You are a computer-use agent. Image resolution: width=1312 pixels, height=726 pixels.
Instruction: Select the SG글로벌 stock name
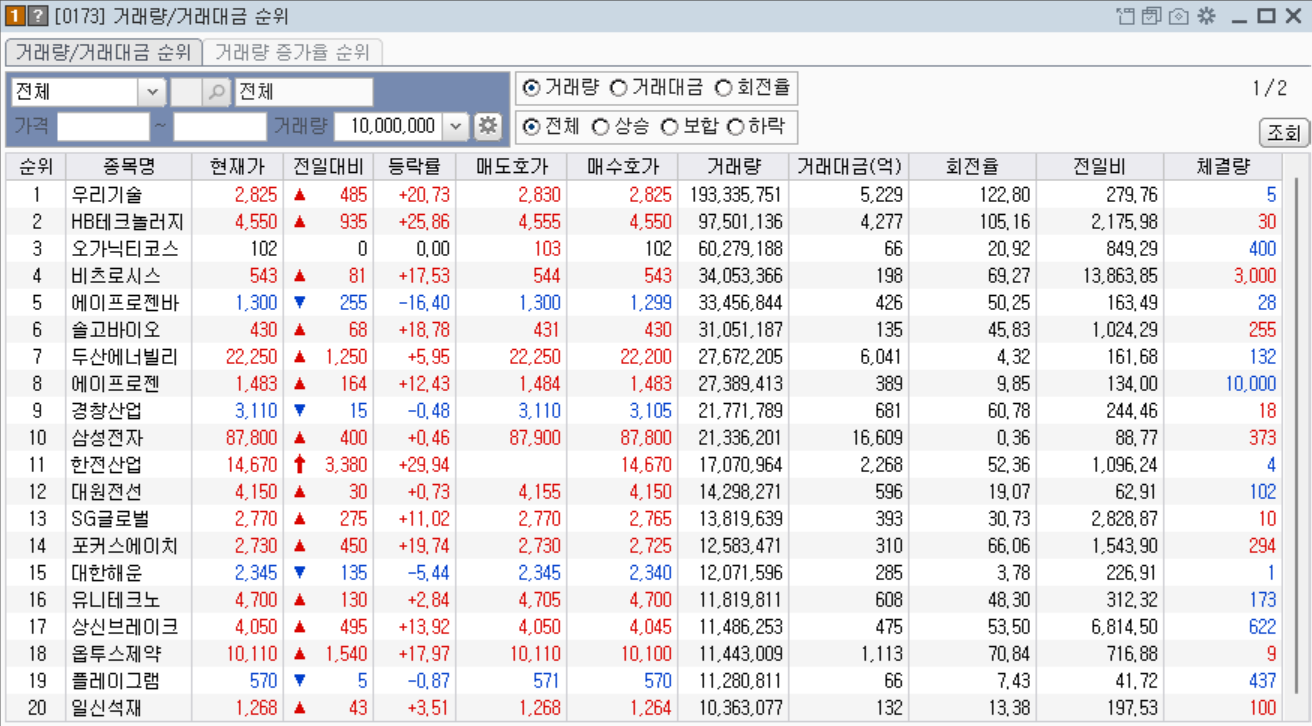[x=109, y=519]
